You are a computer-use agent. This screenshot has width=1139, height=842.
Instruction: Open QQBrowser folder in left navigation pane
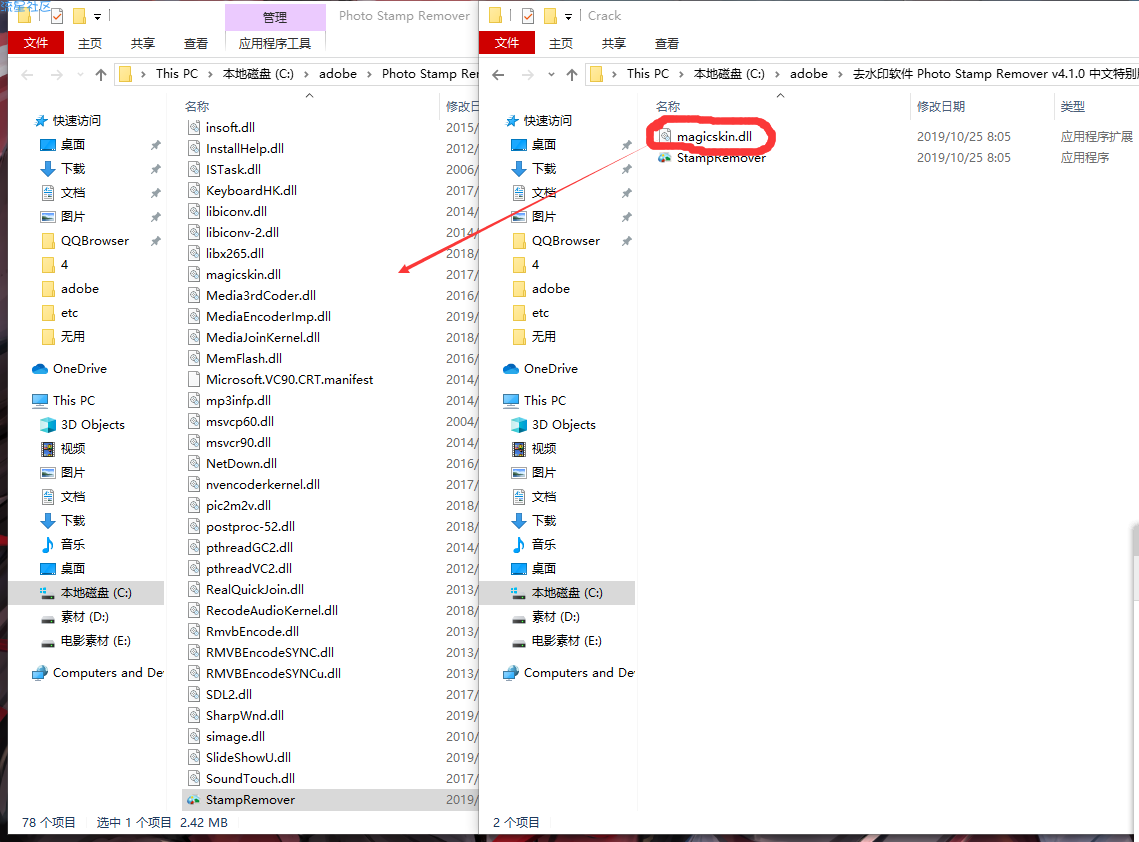point(94,240)
